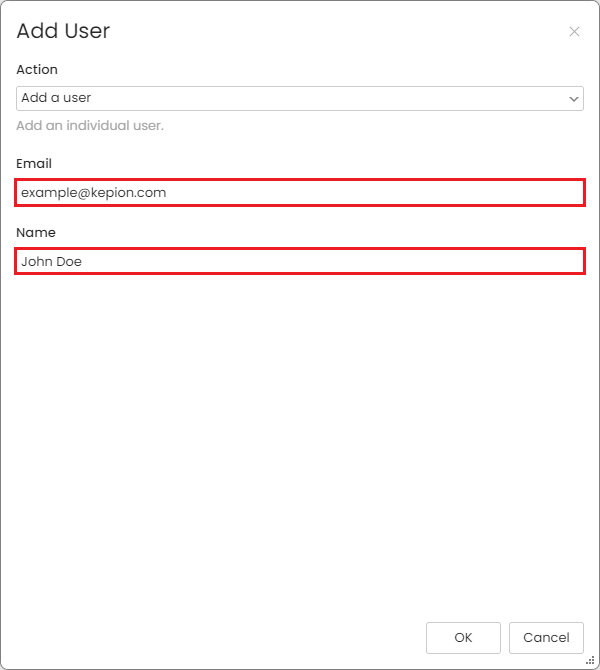Click the blank area below Name field
Image resolution: width=600 pixels, height=670 pixels.
click(300, 444)
